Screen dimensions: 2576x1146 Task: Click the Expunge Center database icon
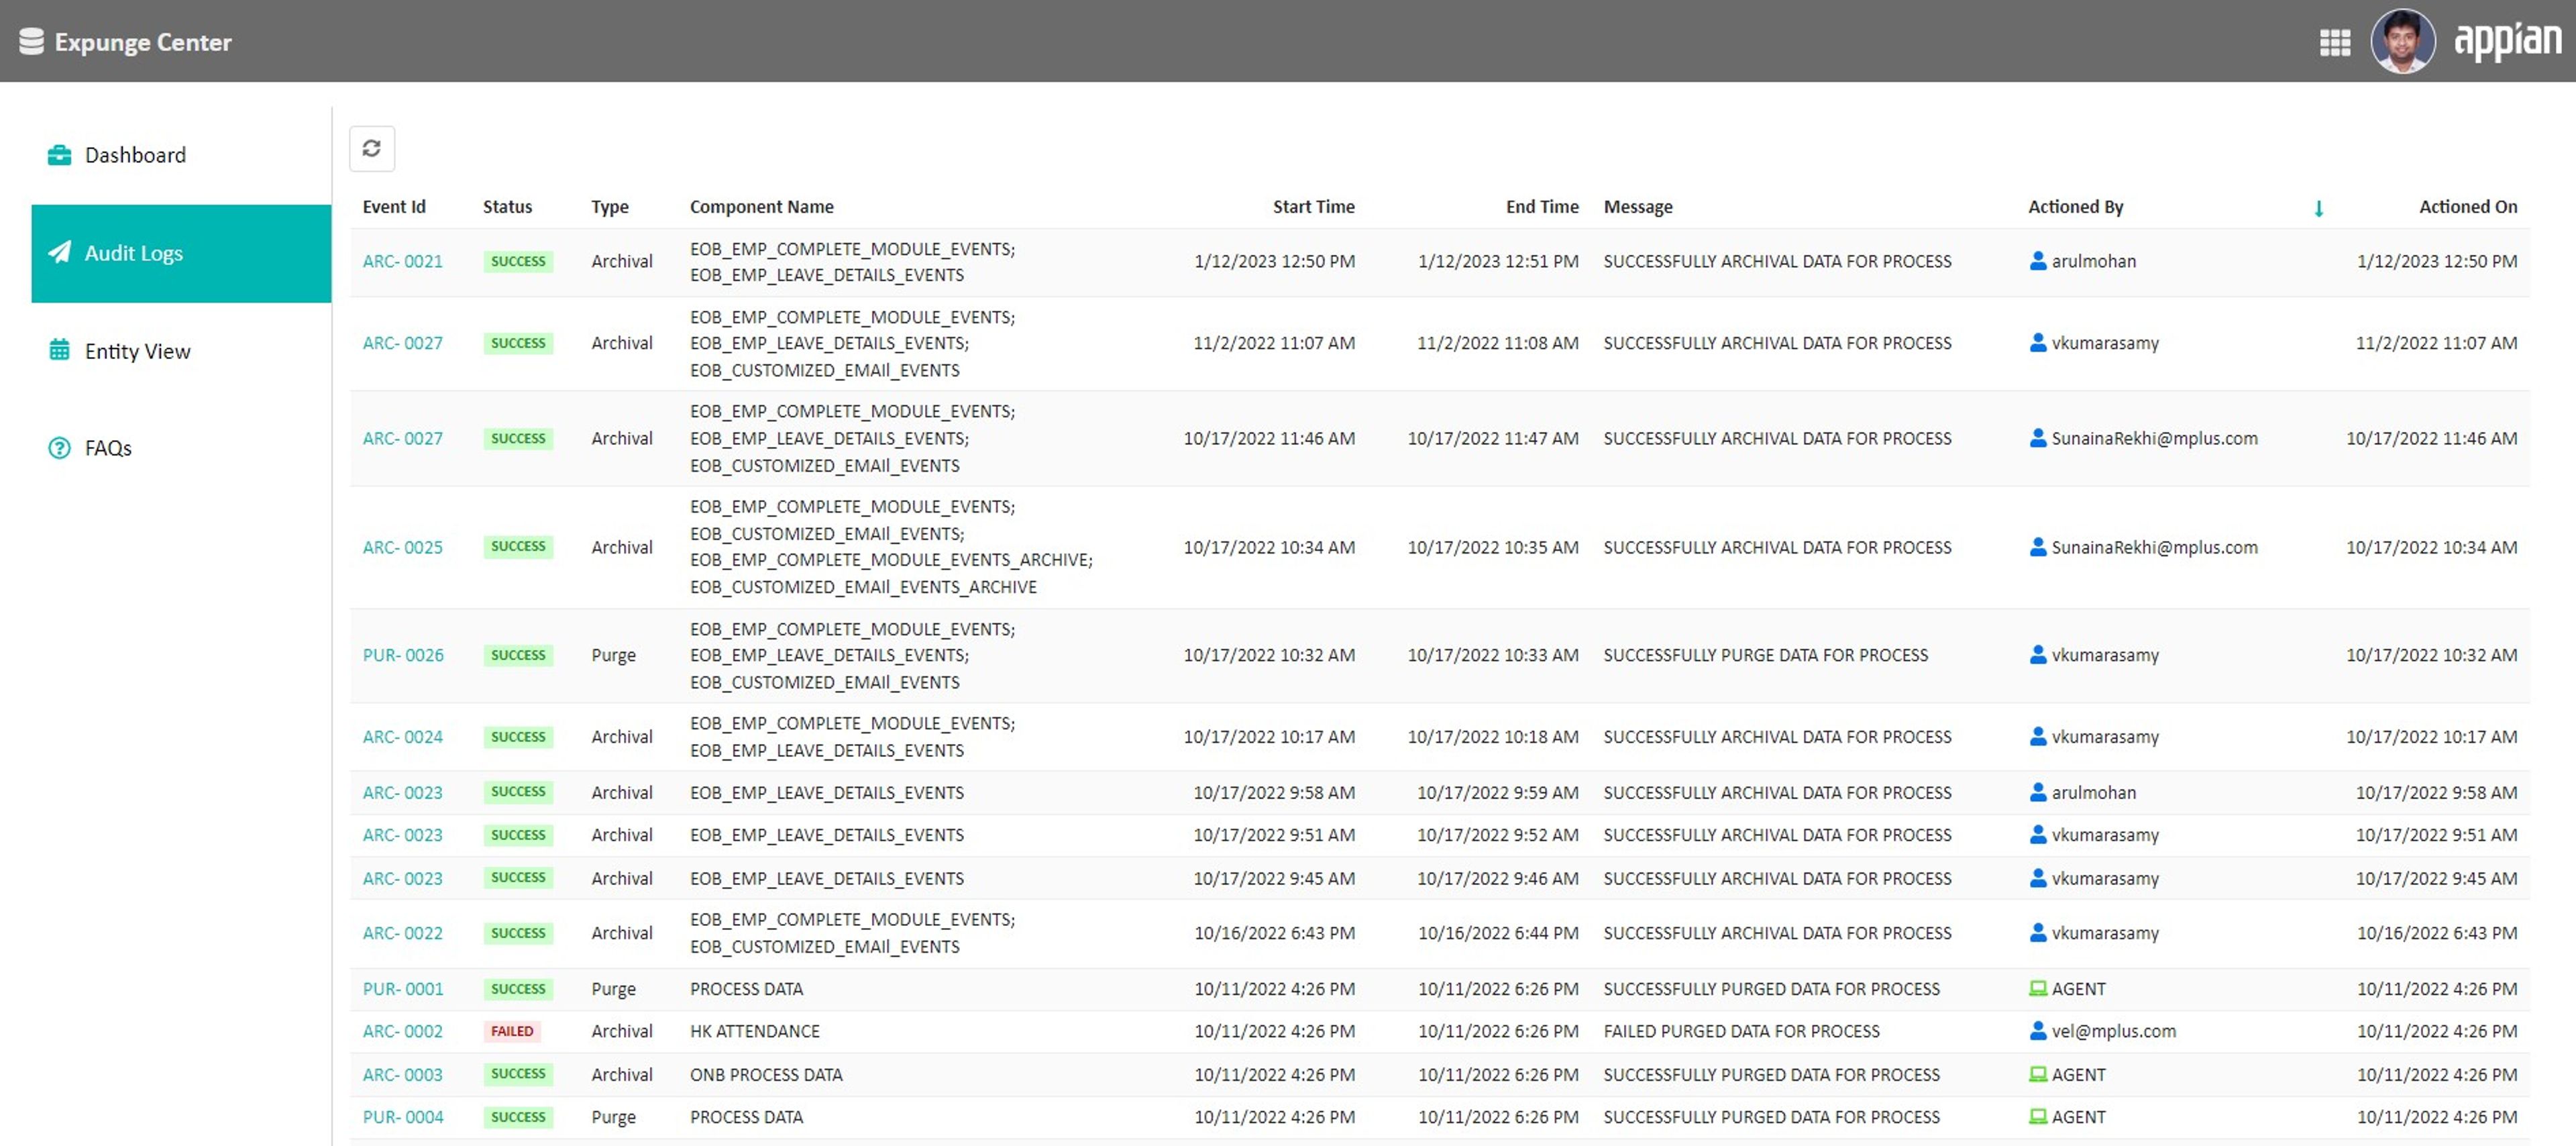click(x=31, y=41)
